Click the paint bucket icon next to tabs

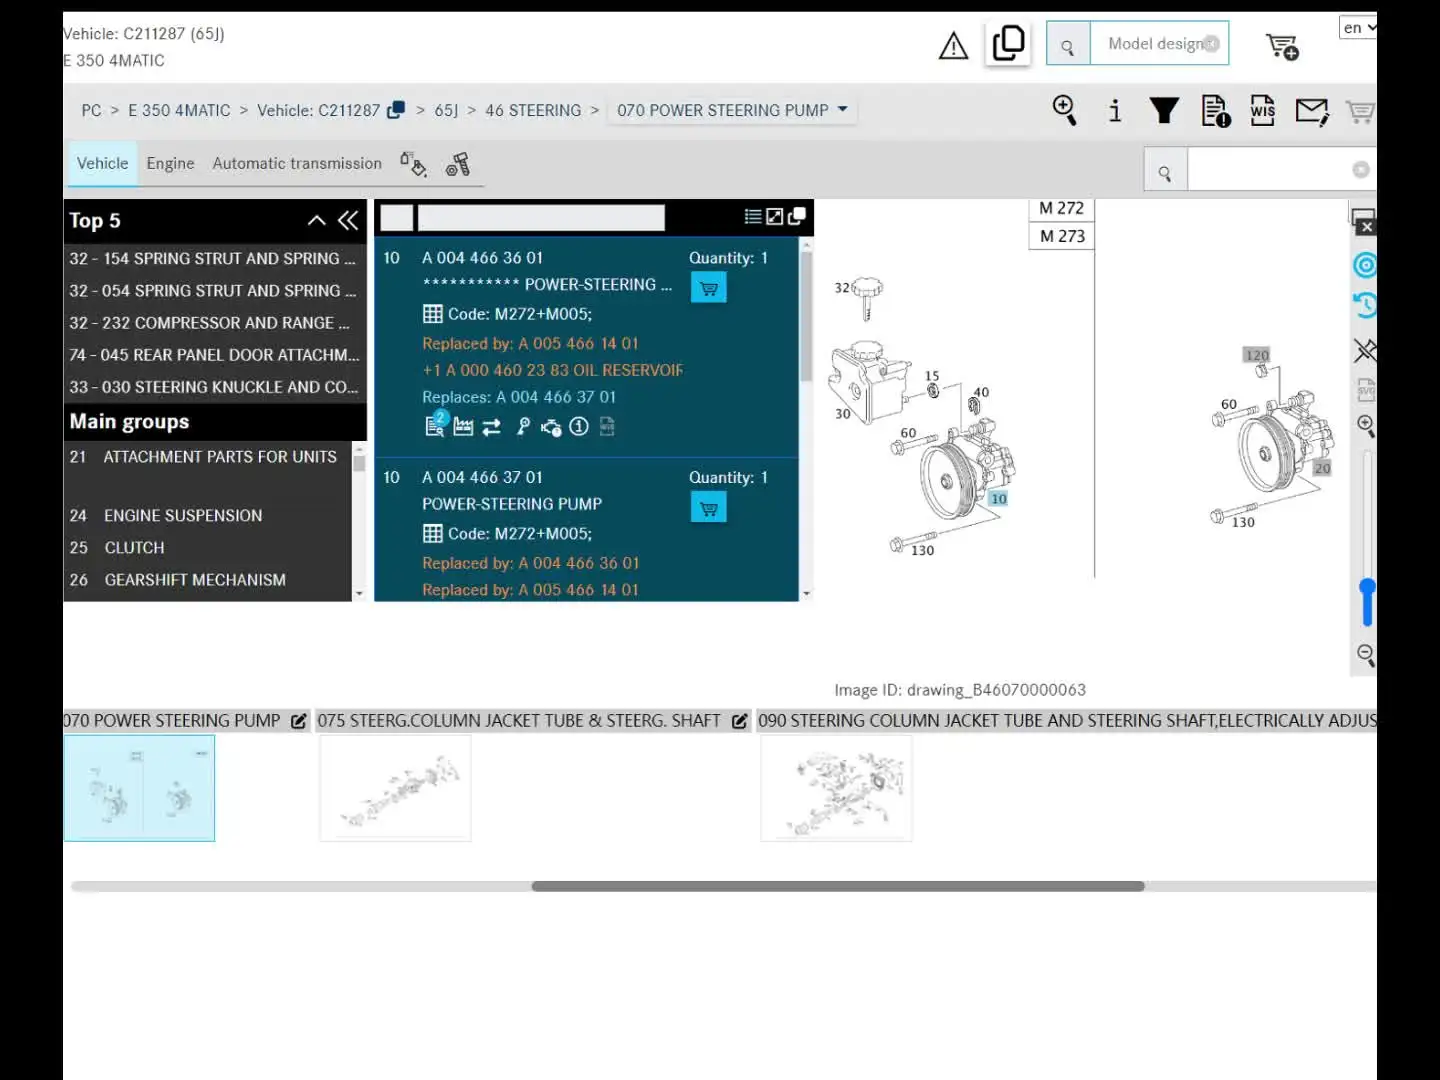[413, 164]
